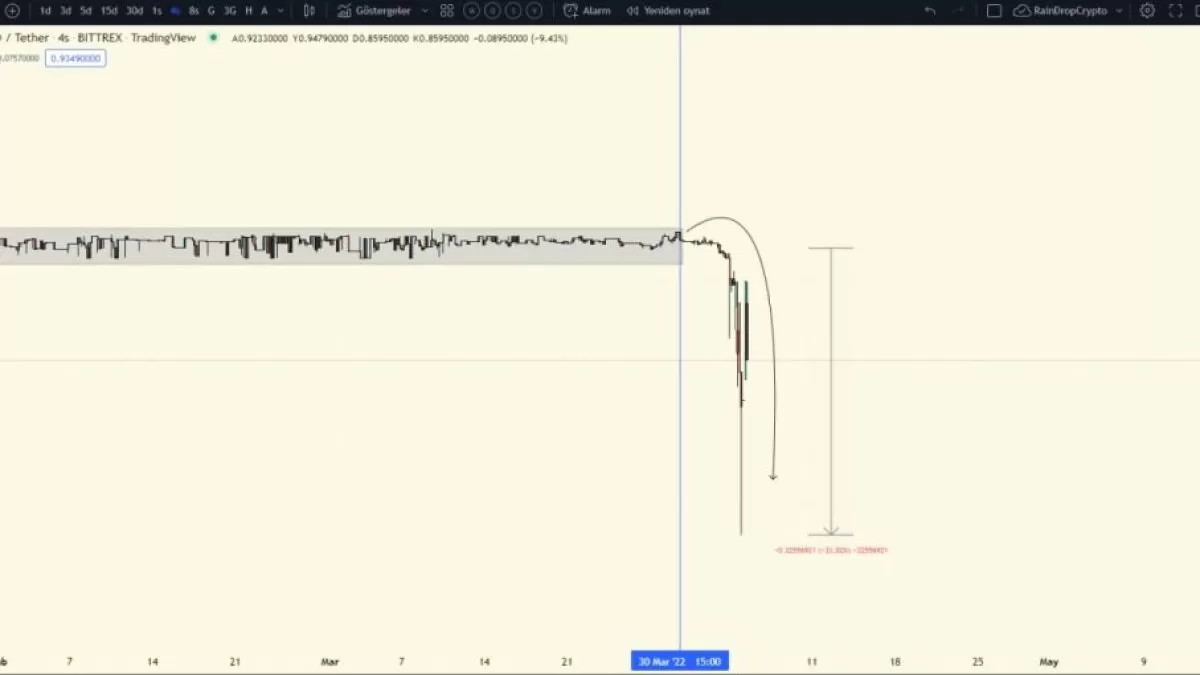Select the 1d timeframe
This screenshot has width=1200, height=675.
coord(45,11)
